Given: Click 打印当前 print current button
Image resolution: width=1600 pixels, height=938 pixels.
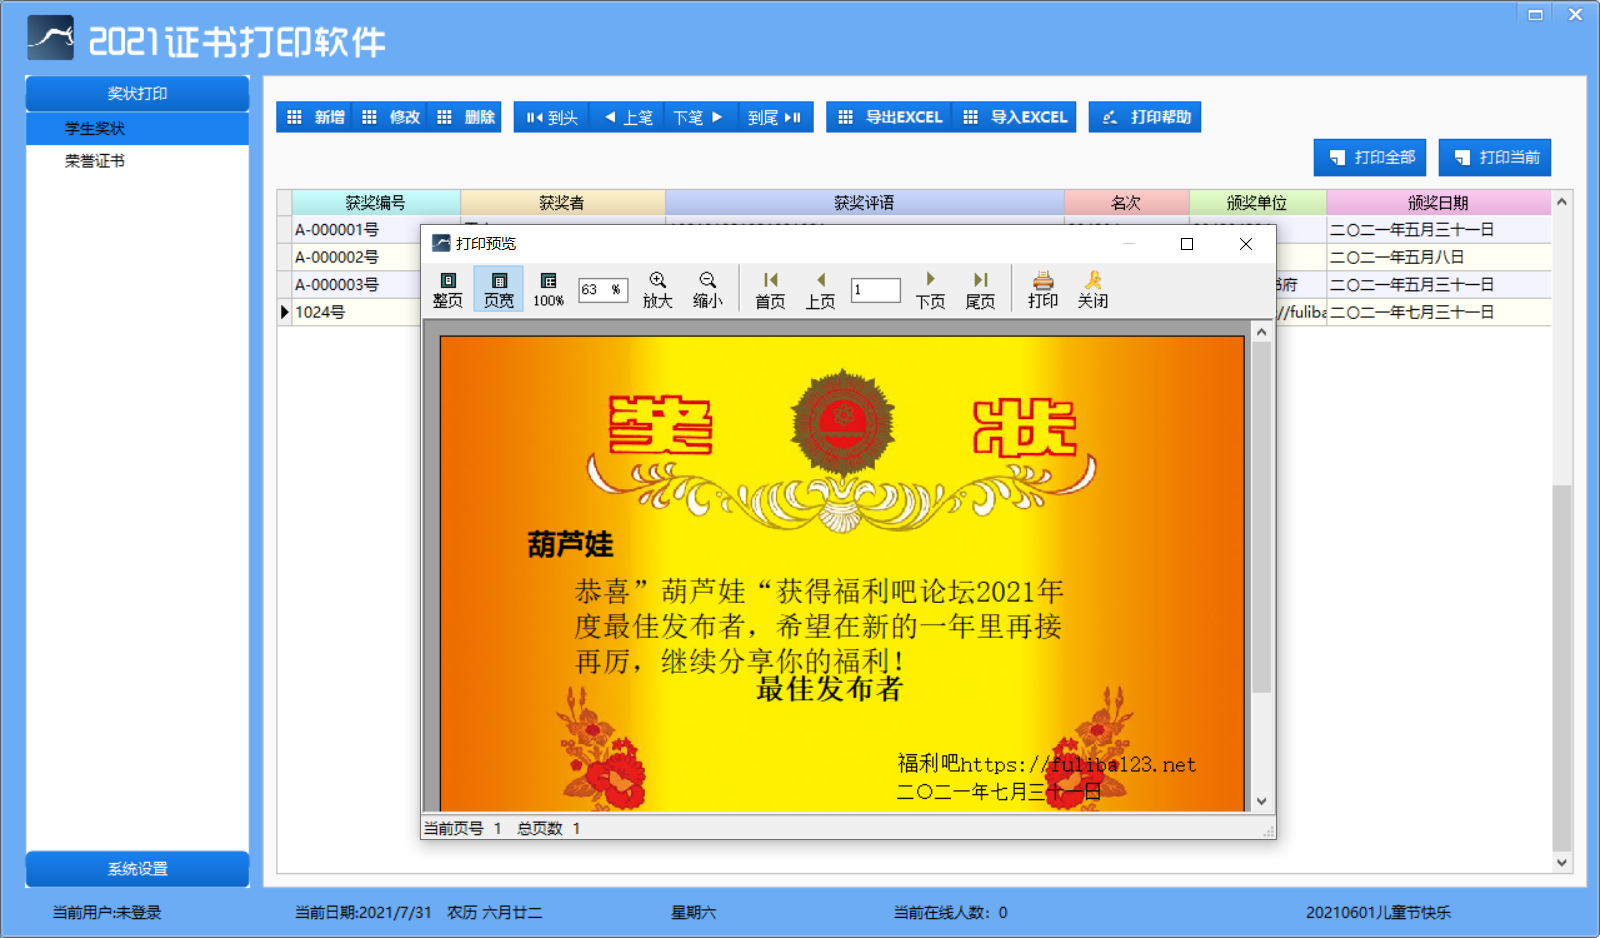Looking at the screenshot, I should (x=1495, y=157).
